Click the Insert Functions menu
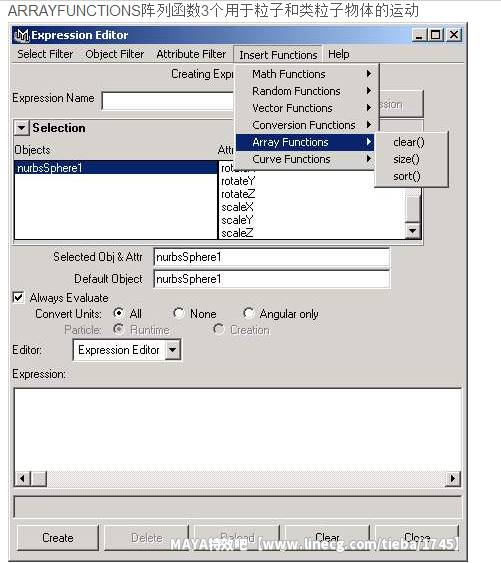This screenshot has width=501, height=563. click(278, 55)
